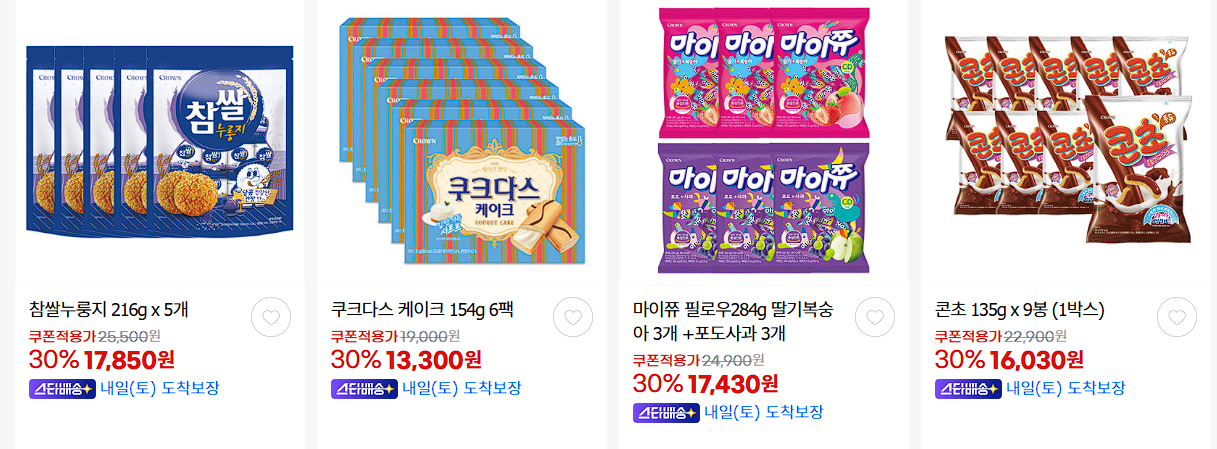This screenshot has width=1217, height=449.
Task: Click 스타배송 badge under 참쌀누룽지
Action: (62, 389)
